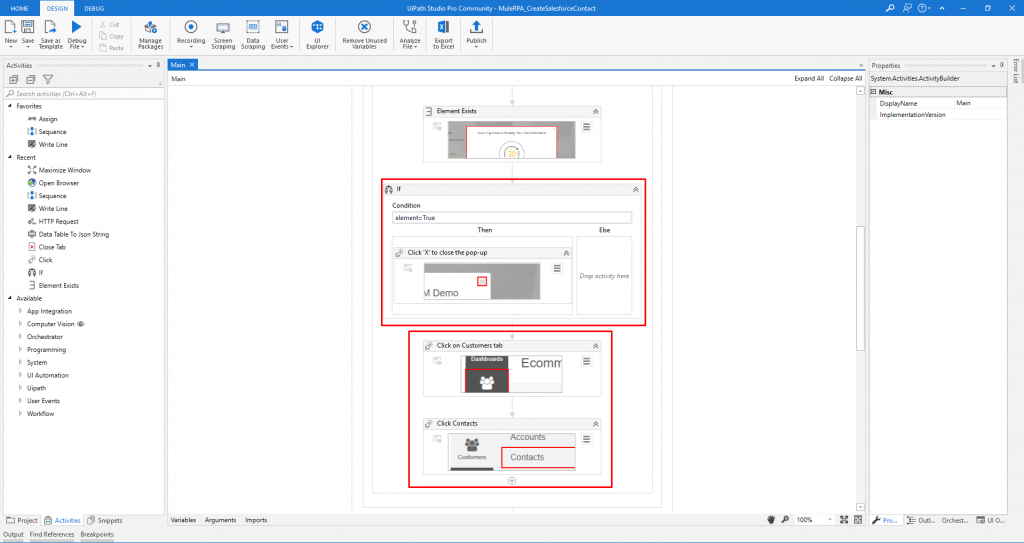Switch to Project panel tab

coord(22,520)
